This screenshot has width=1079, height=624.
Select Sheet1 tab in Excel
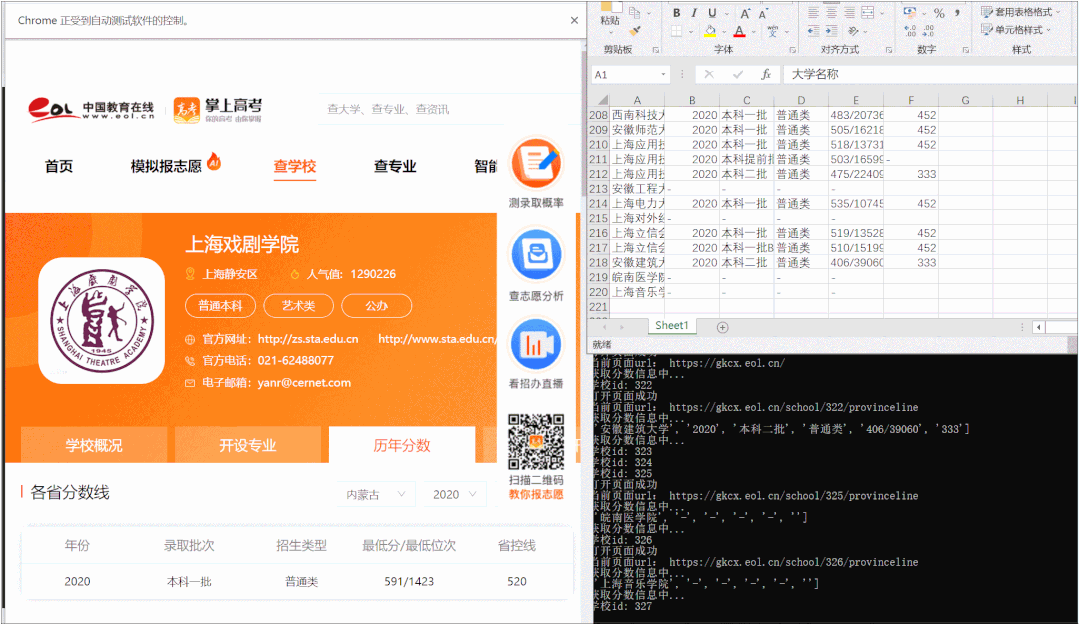pyautogui.click(x=672, y=325)
